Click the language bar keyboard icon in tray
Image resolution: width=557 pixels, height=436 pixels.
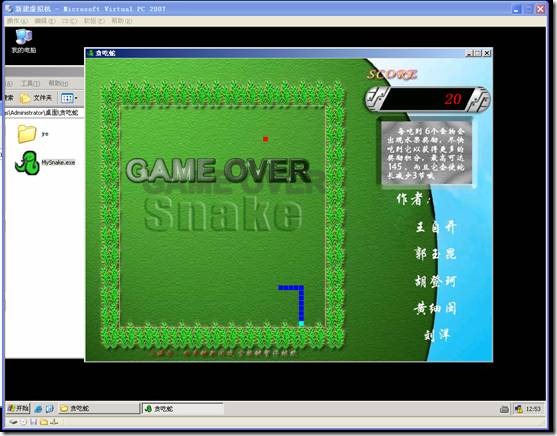point(504,409)
